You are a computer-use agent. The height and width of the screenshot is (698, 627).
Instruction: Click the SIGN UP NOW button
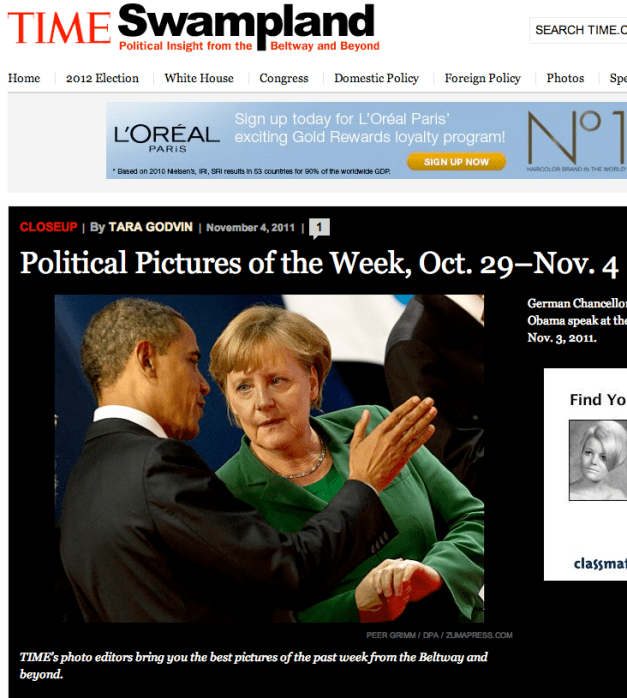[x=456, y=162]
